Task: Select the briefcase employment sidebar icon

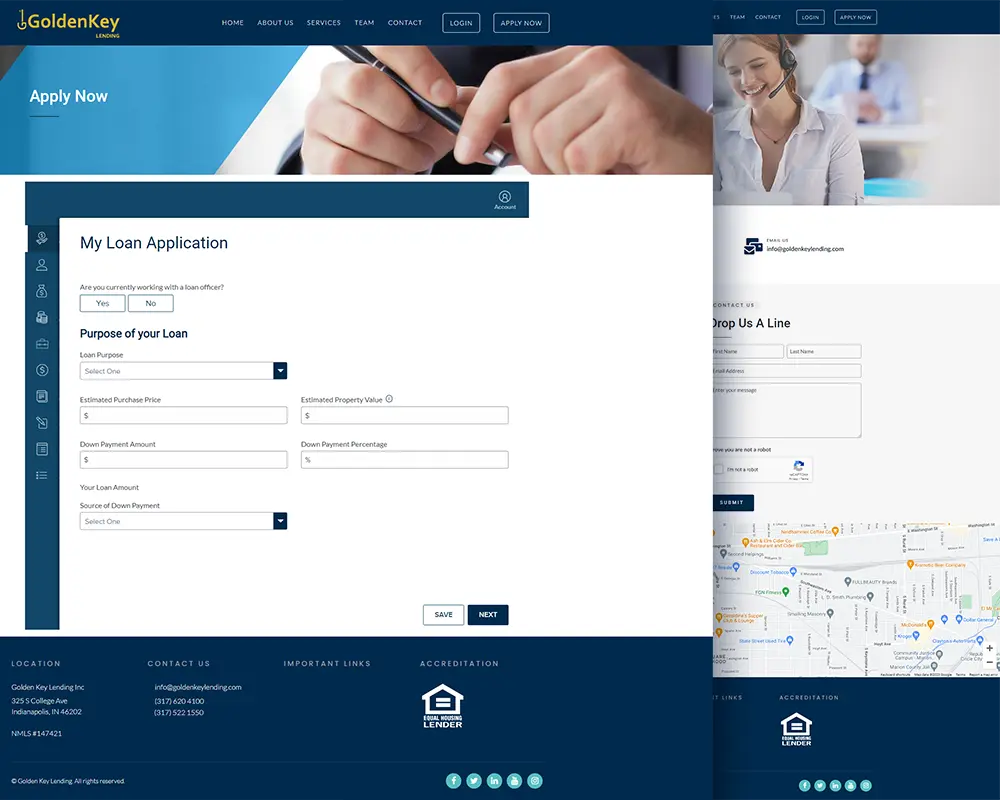Action: (42, 344)
